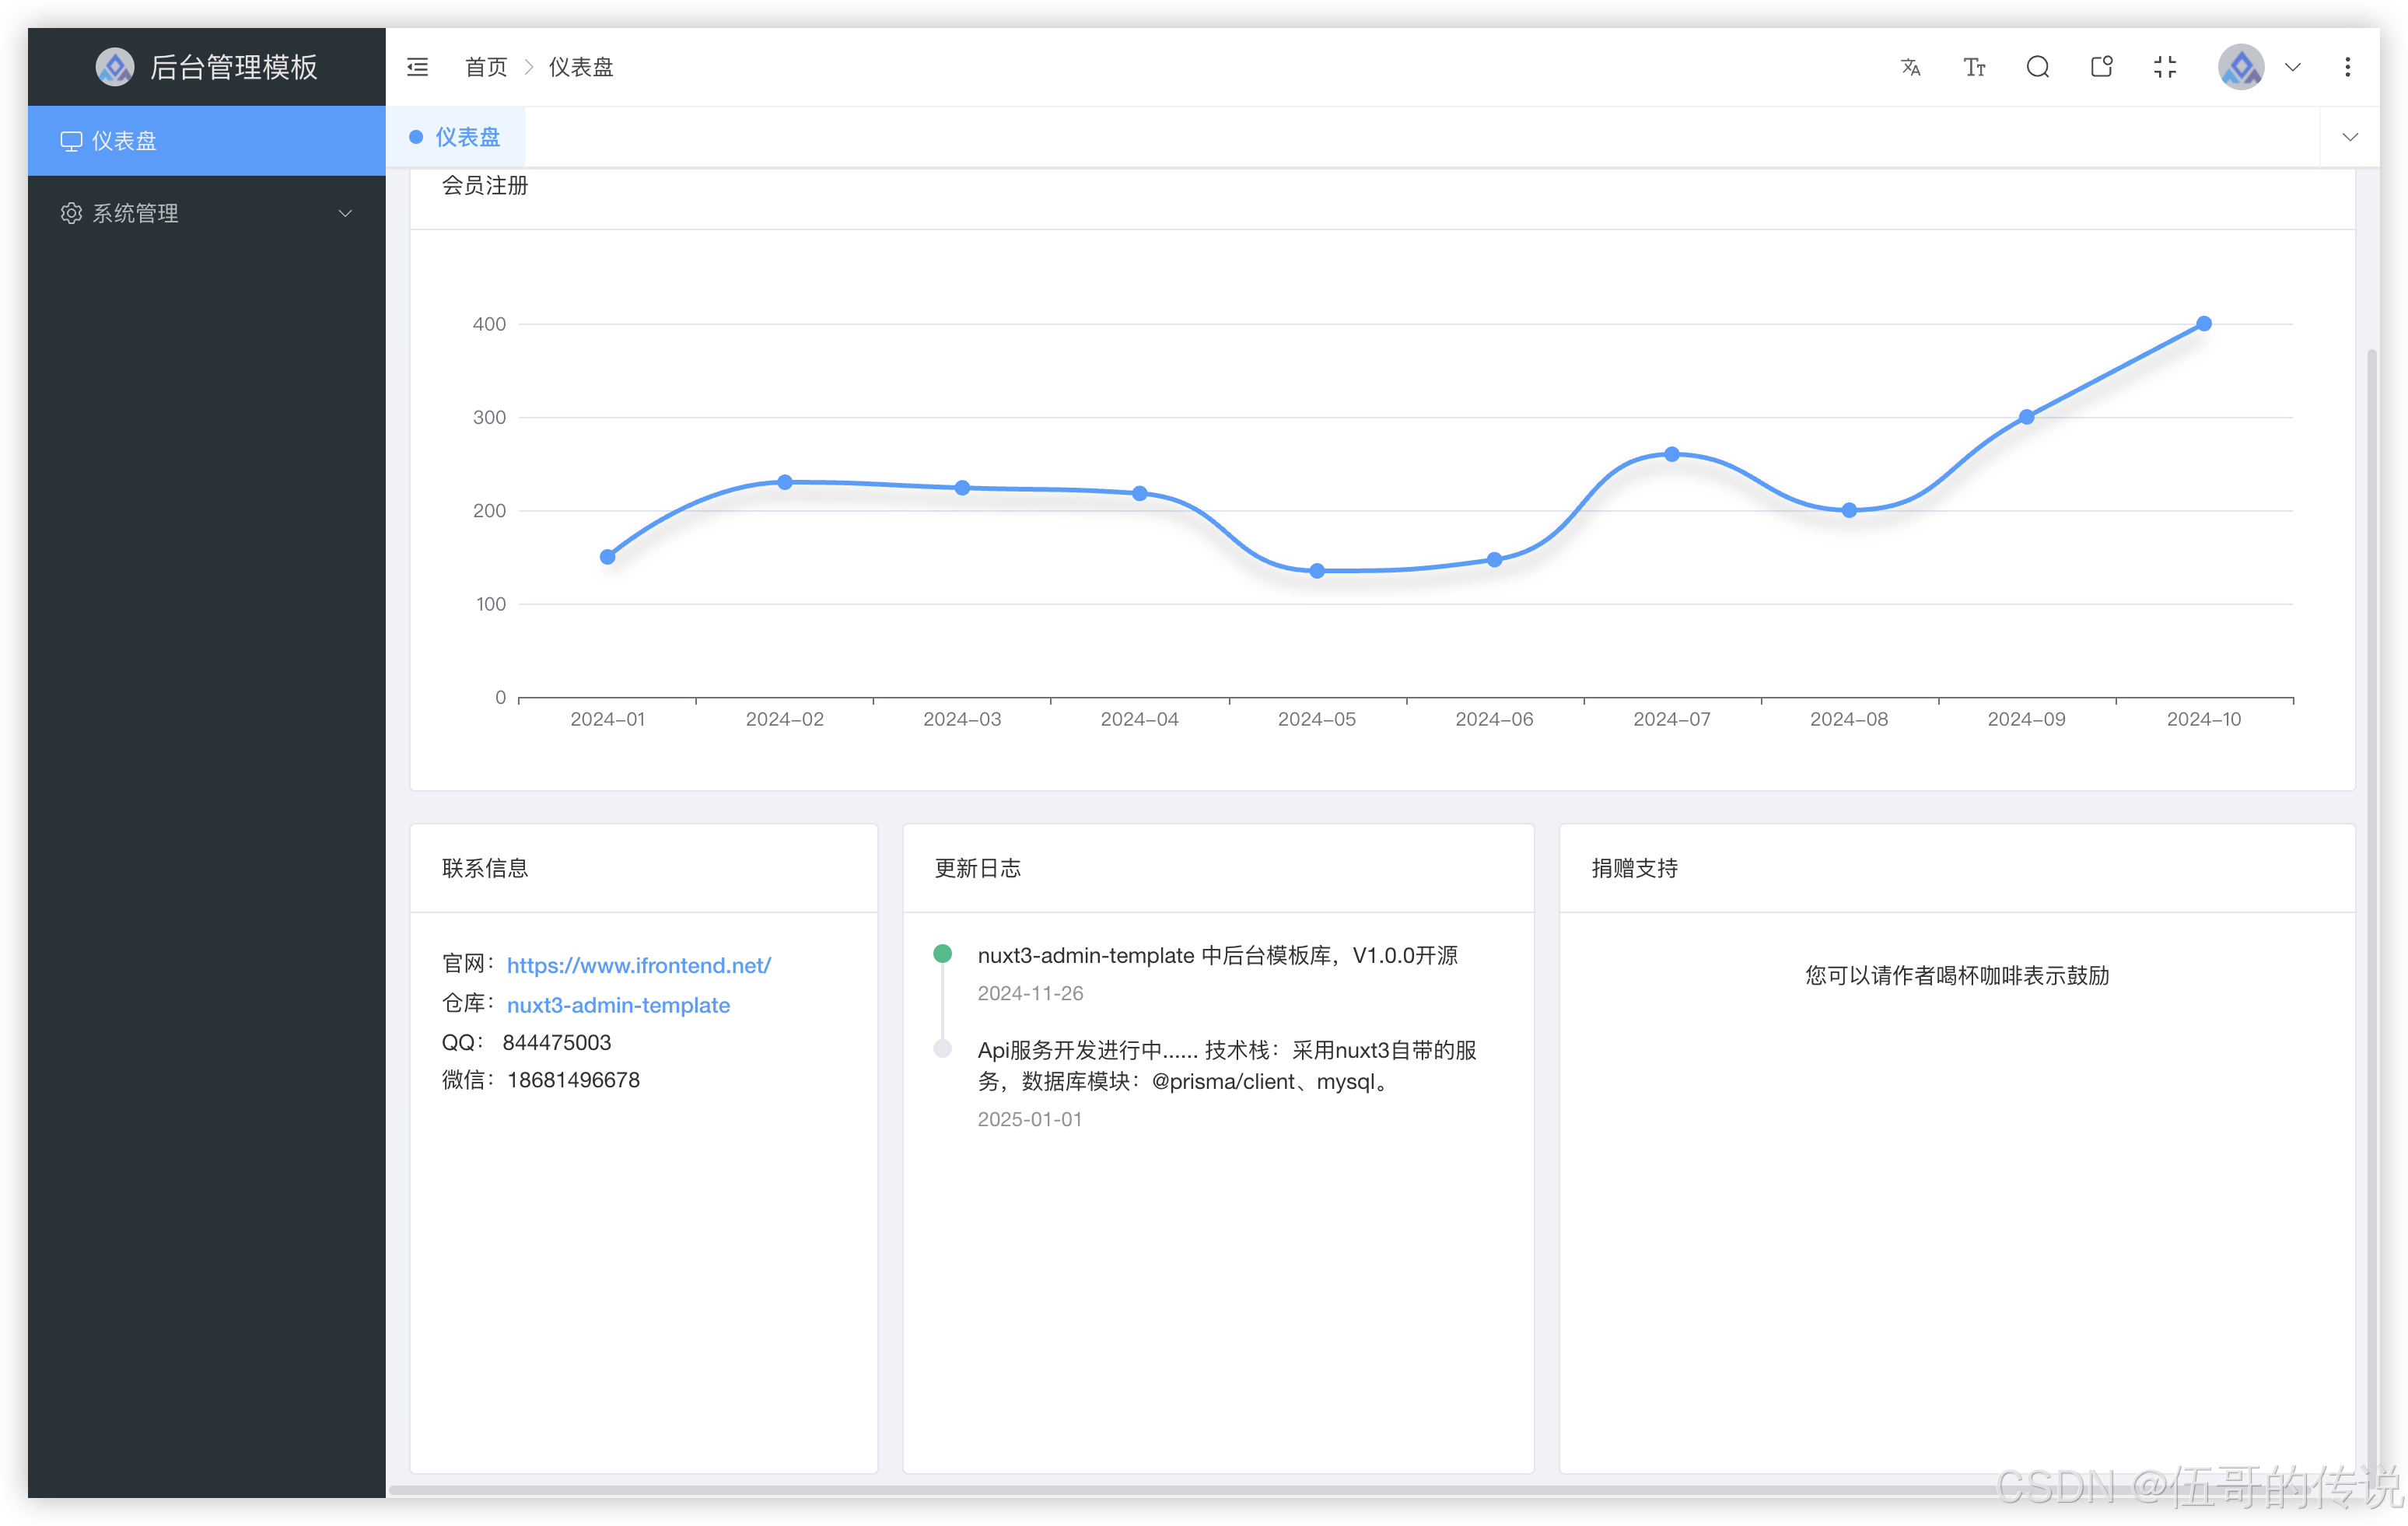The image size is (2408, 1526).
Task: Switch interface language
Action: click(x=1911, y=66)
